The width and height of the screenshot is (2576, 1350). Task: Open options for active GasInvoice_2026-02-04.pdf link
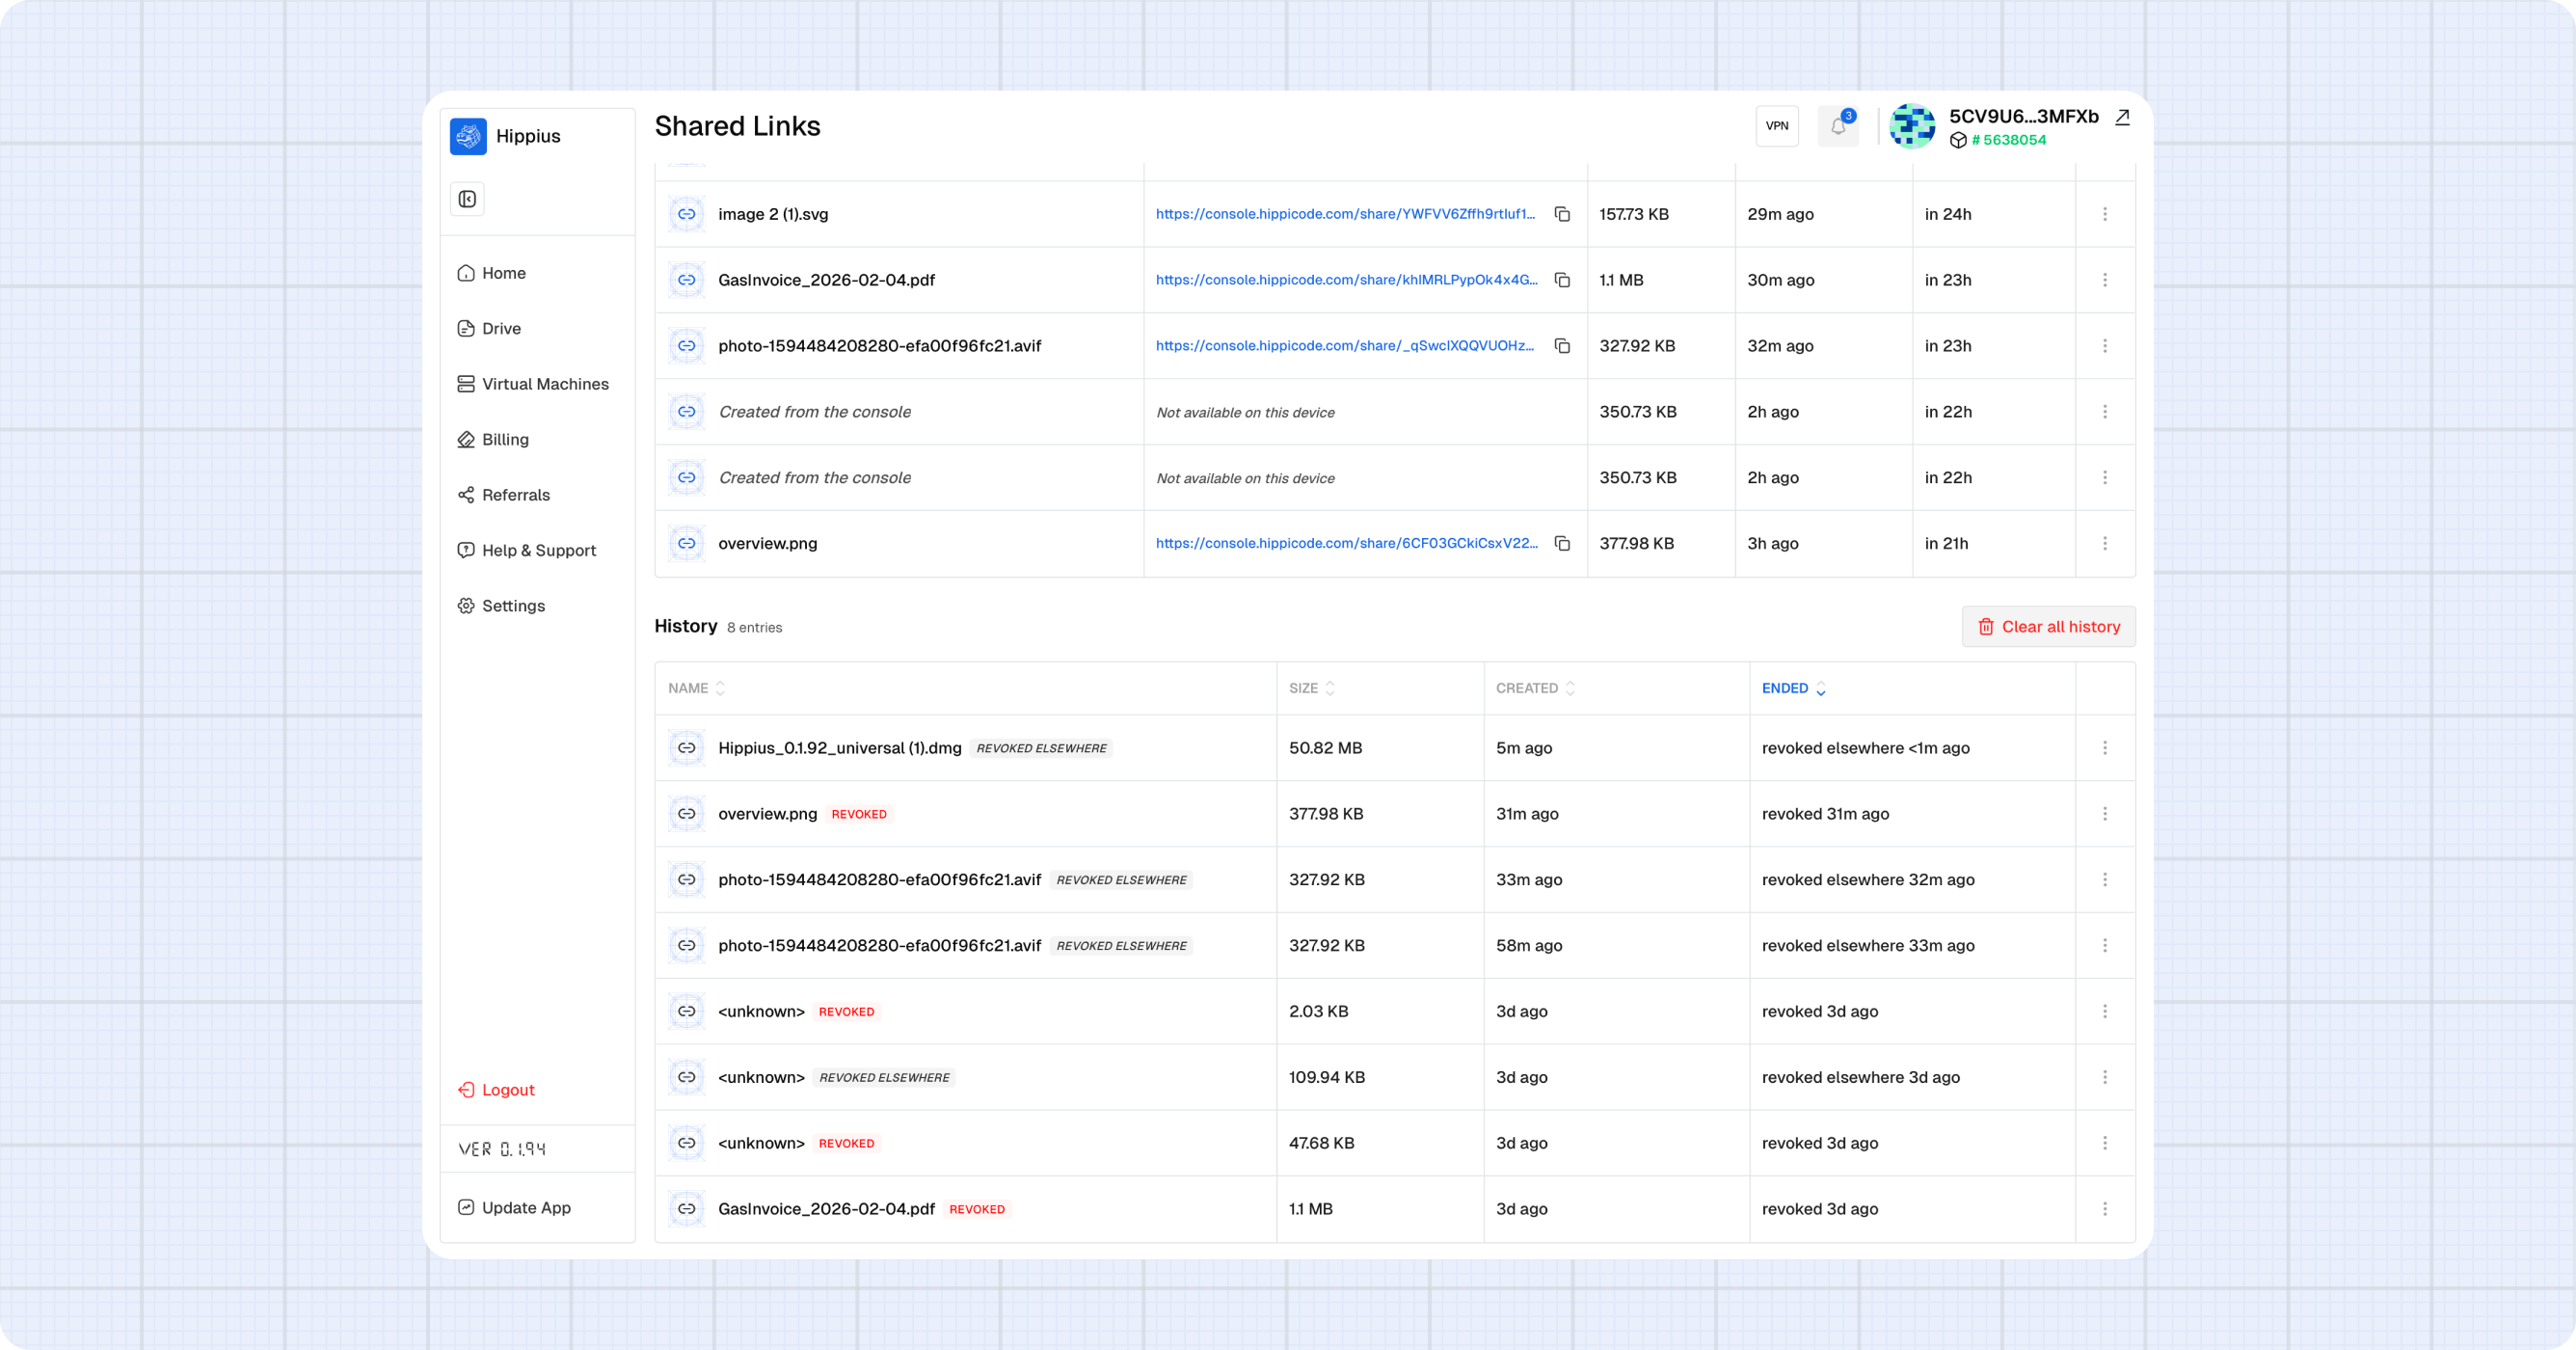click(x=2105, y=280)
